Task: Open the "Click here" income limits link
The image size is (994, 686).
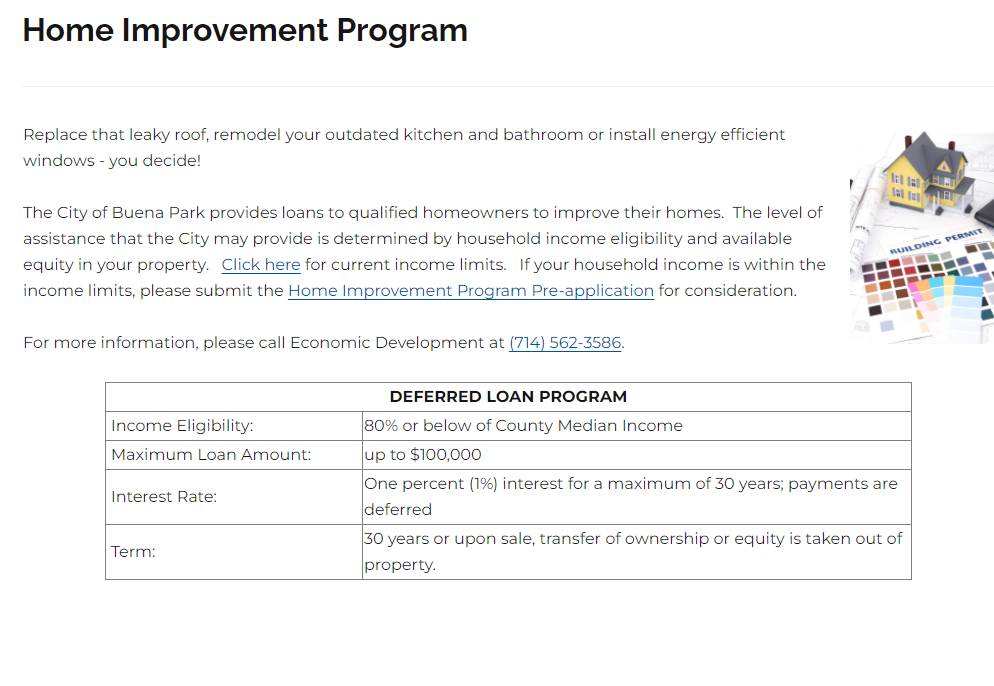Action: click(x=261, y=265)
